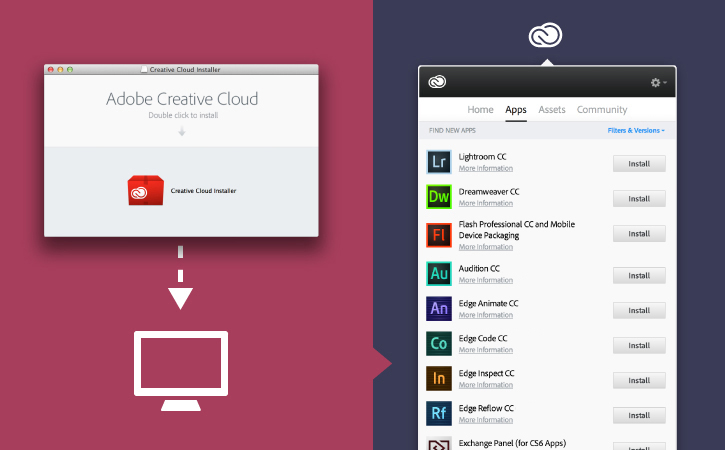Install Edge Code CC
Screen dimensions: 725x450
coord(639,345)
